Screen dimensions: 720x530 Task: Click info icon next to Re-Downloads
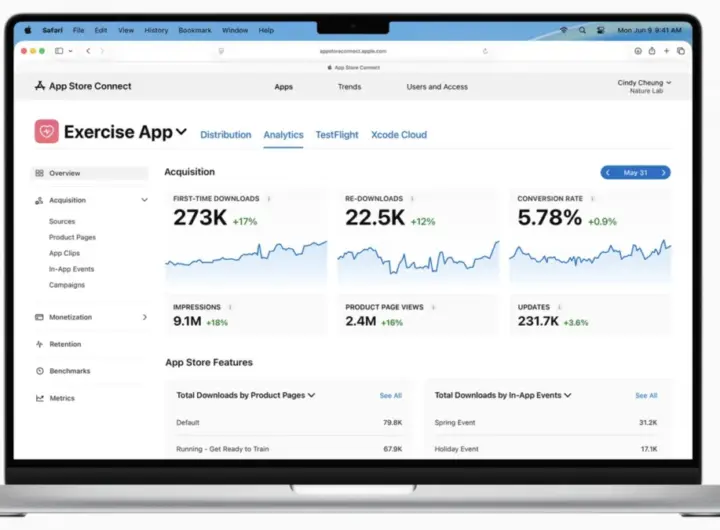[412, 199]
